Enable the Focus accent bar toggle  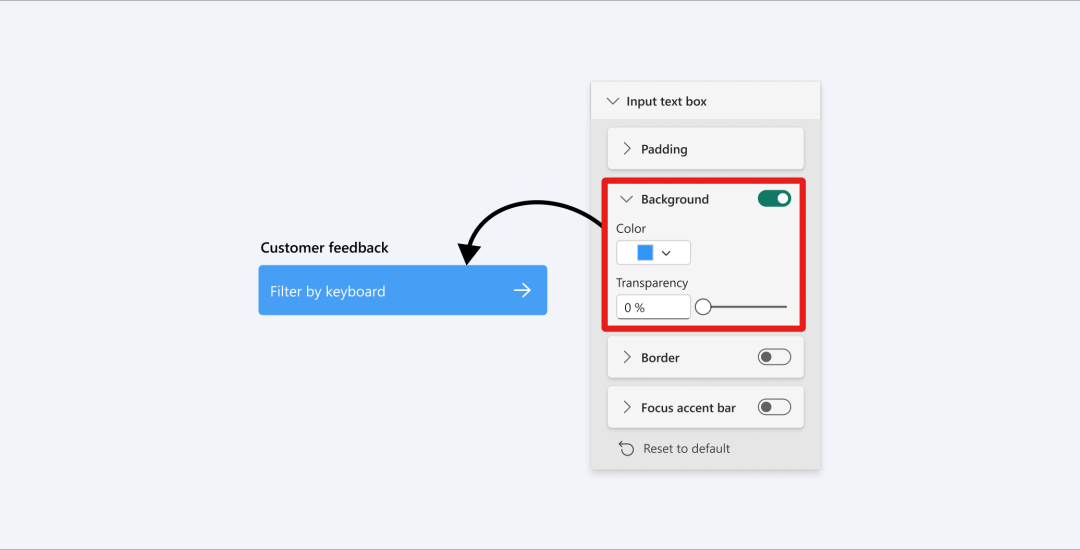(774, 407)
